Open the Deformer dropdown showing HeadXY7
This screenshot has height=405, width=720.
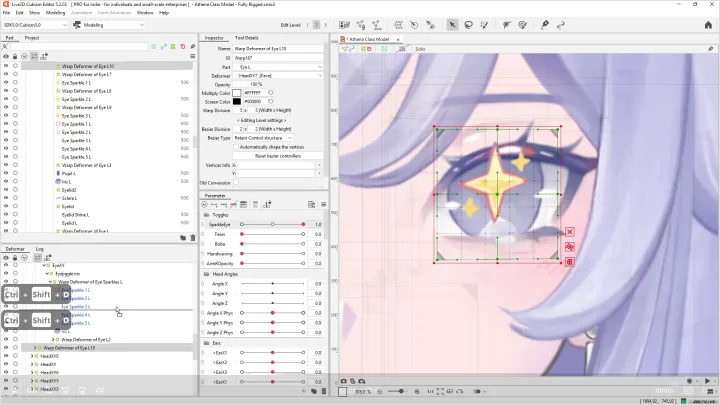click(278, 75)
